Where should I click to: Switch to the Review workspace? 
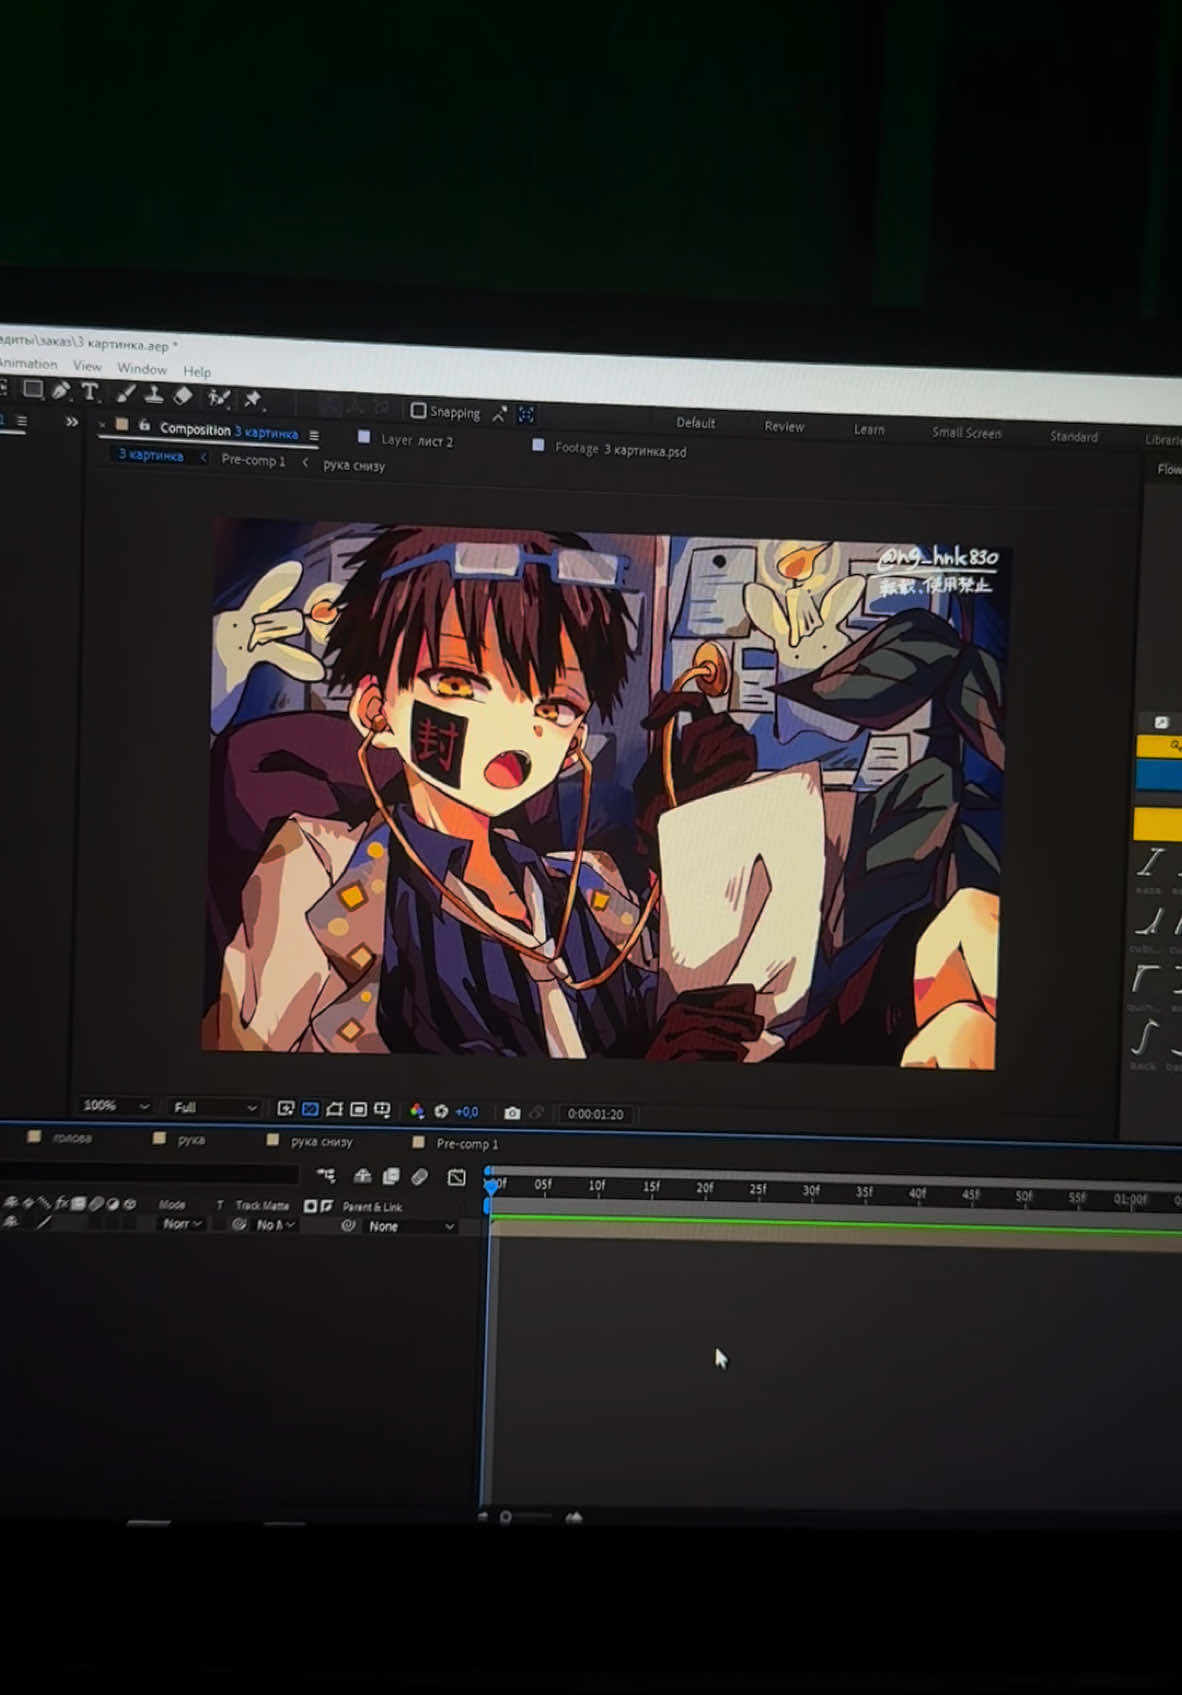click(x=784, y=426)
